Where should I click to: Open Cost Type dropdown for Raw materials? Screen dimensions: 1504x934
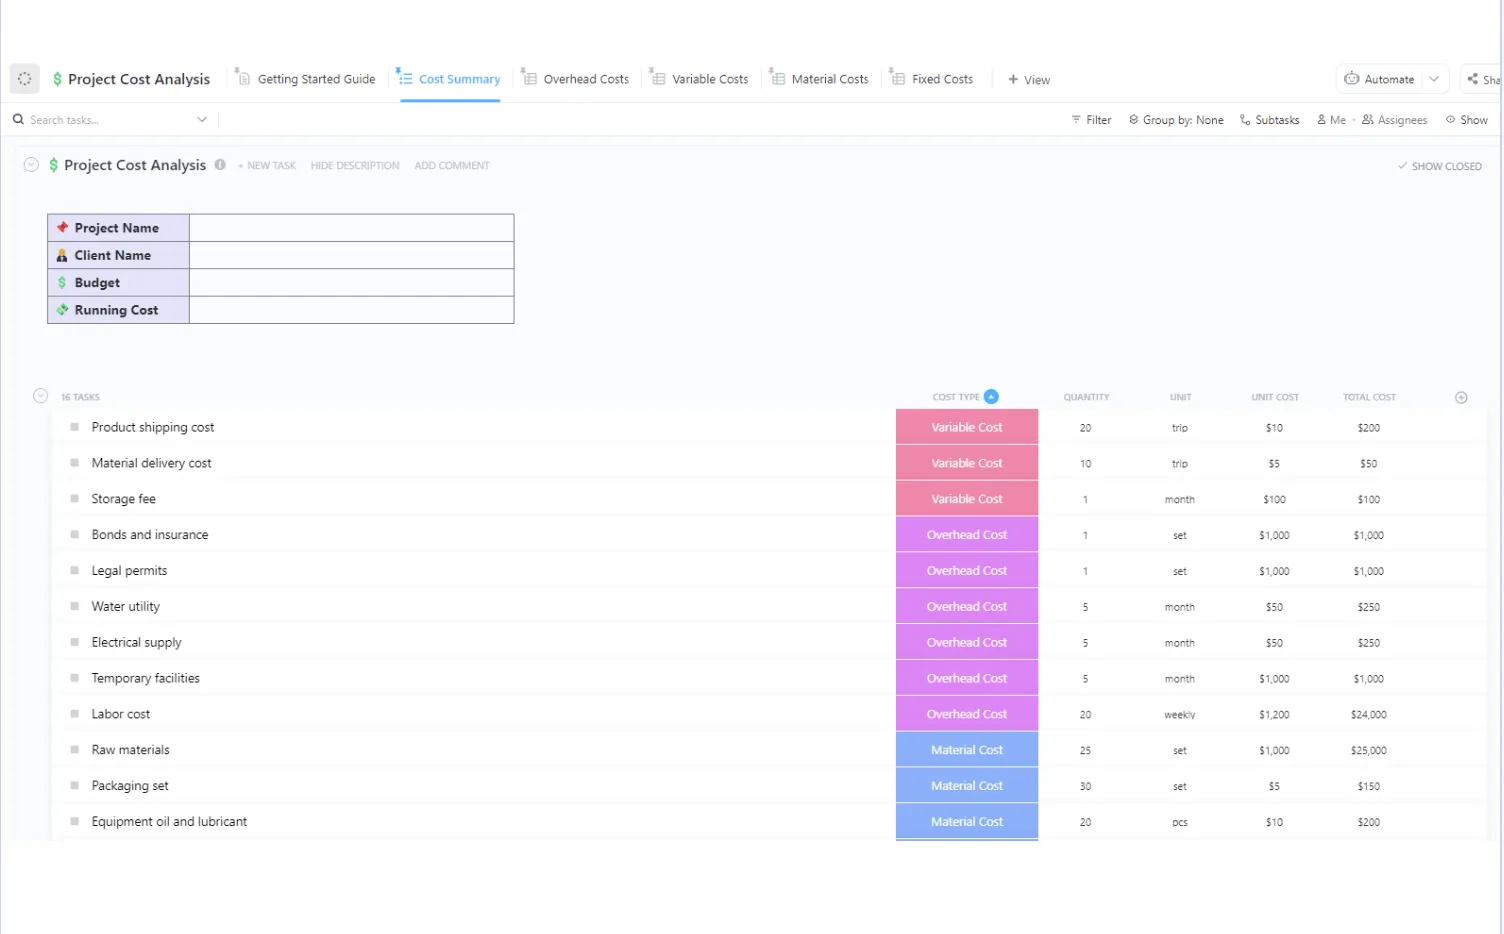coord(967,750)
